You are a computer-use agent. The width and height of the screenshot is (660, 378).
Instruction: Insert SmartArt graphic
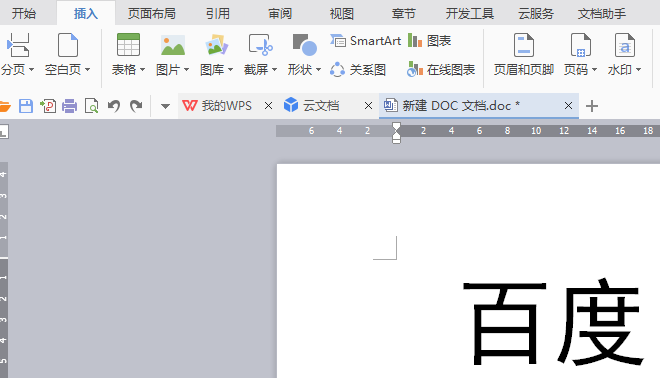(x=365, y=41)
